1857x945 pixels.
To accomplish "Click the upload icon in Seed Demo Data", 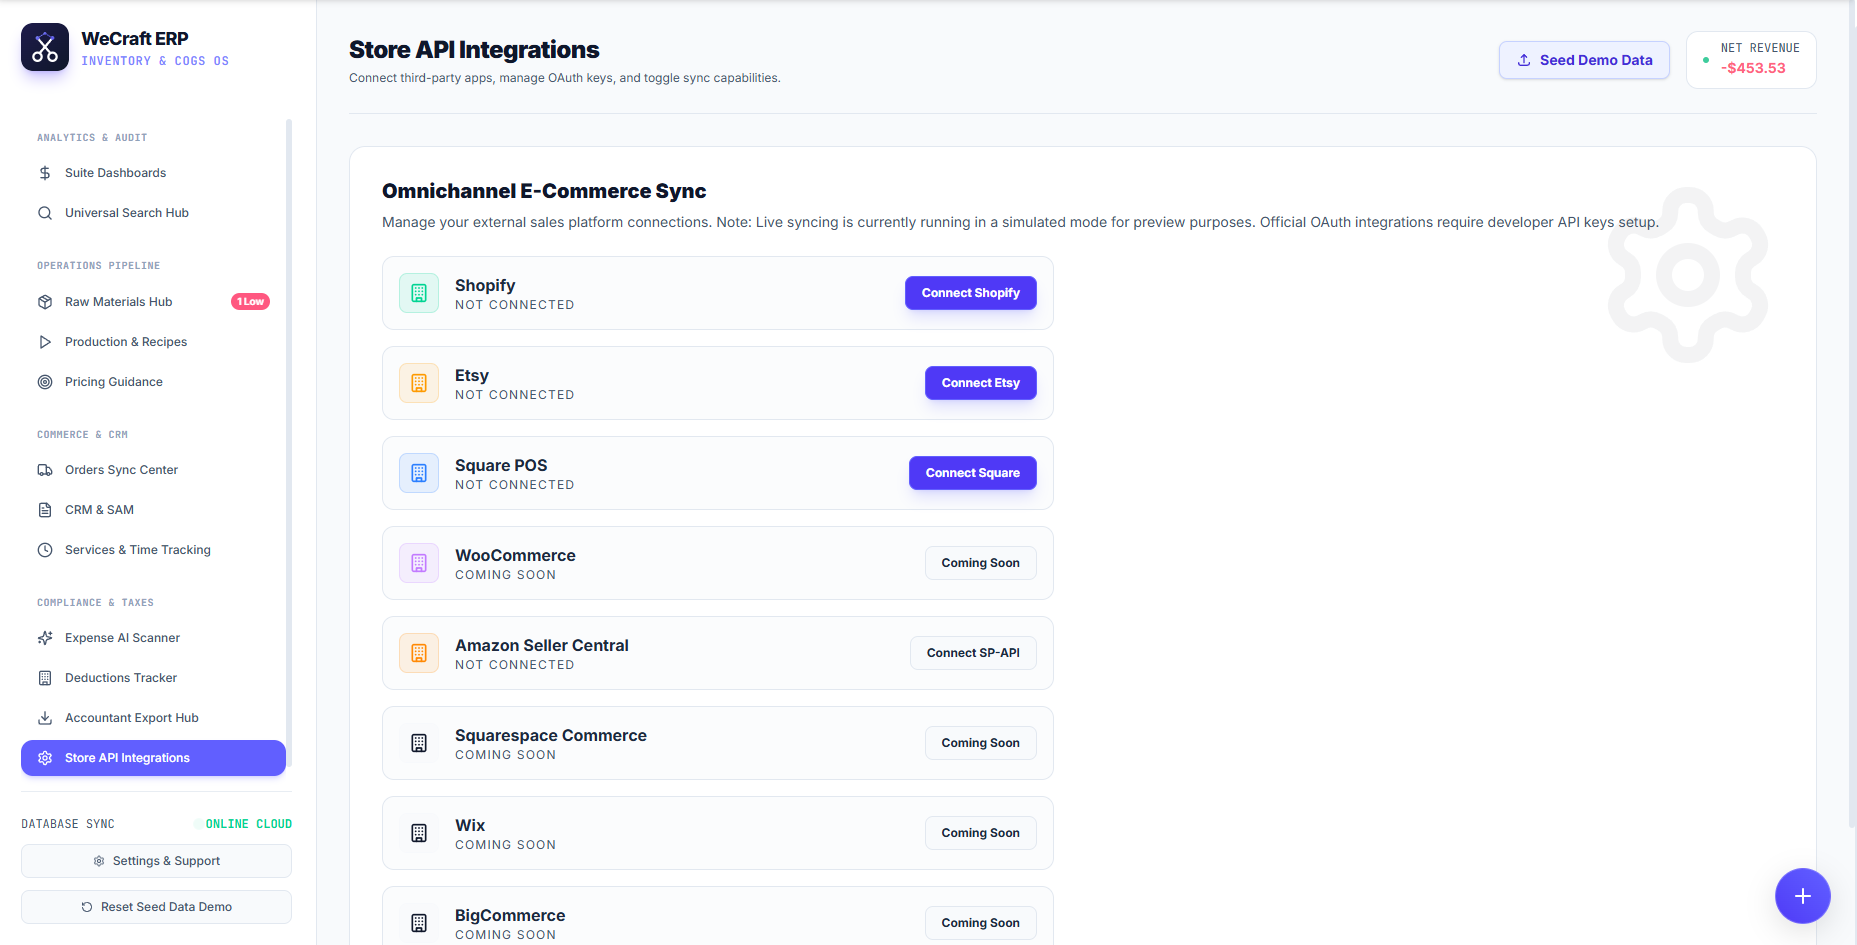I will coord(1524,60).
